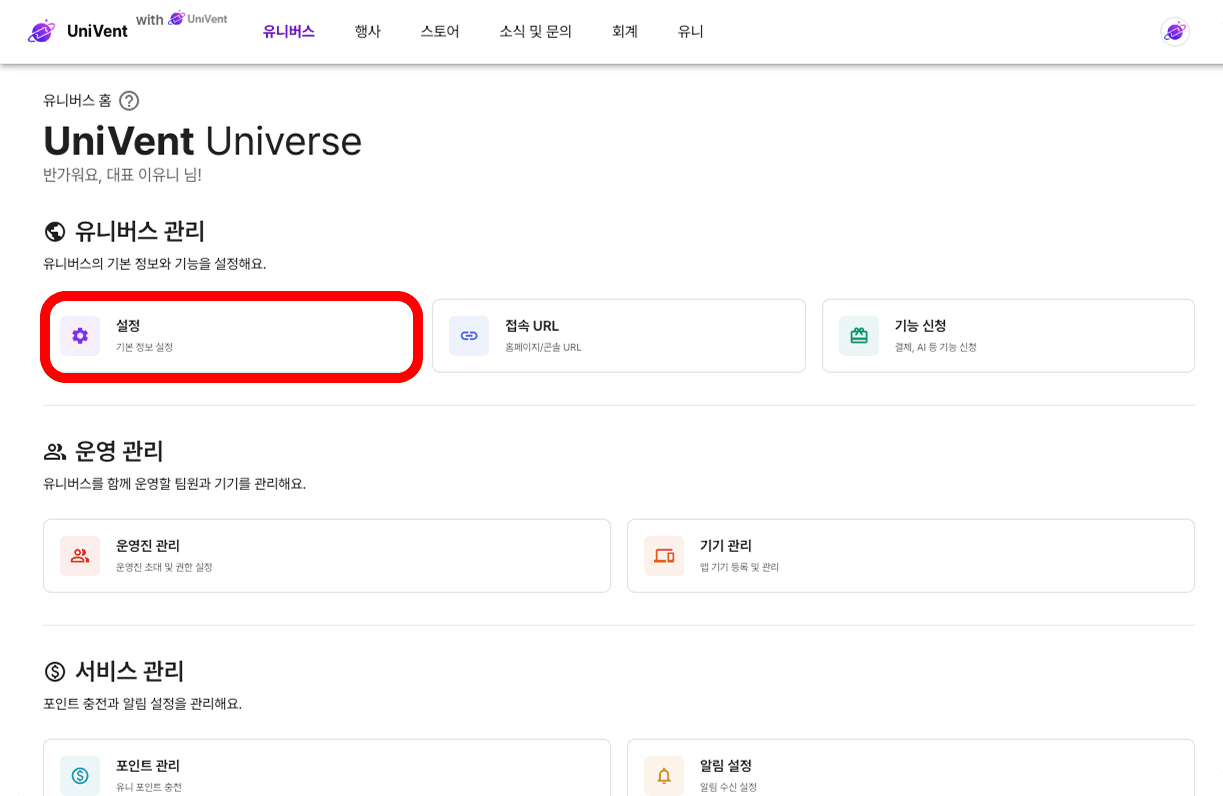Click the highlighted 유니버스 nav item
Screen dimensions: 1223x796
click(288, 31)
